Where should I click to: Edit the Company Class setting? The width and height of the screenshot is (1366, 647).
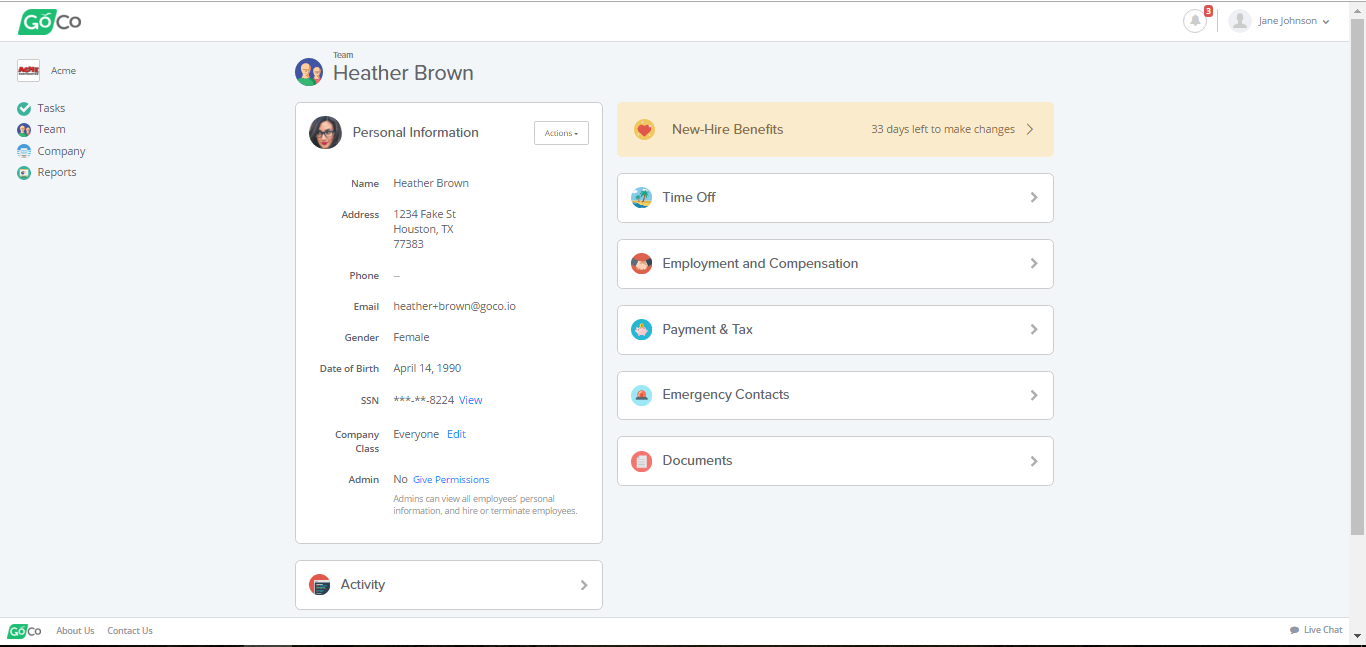pyautogui.click(x=456, y=434)
